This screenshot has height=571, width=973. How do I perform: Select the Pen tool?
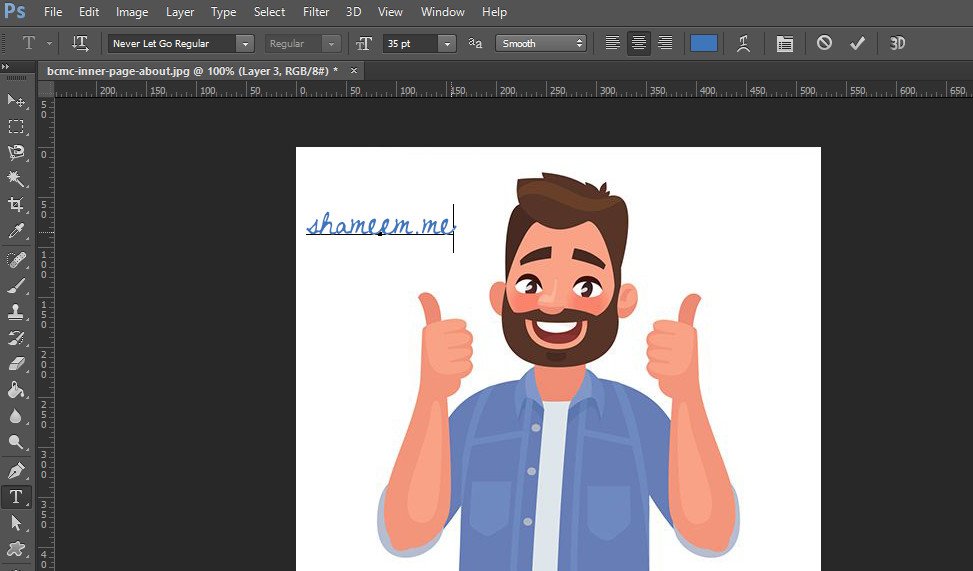pos(16,470)
